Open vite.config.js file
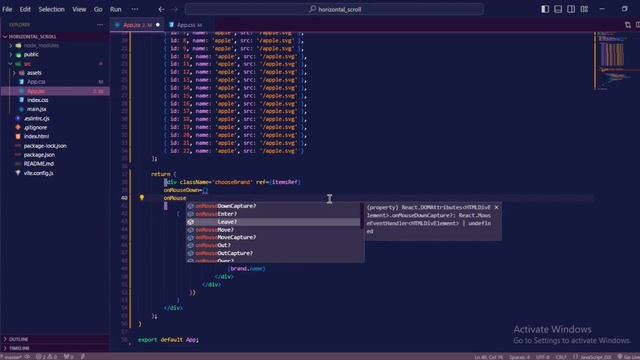This screenshot has width=640, height=360. click(55, 173)
